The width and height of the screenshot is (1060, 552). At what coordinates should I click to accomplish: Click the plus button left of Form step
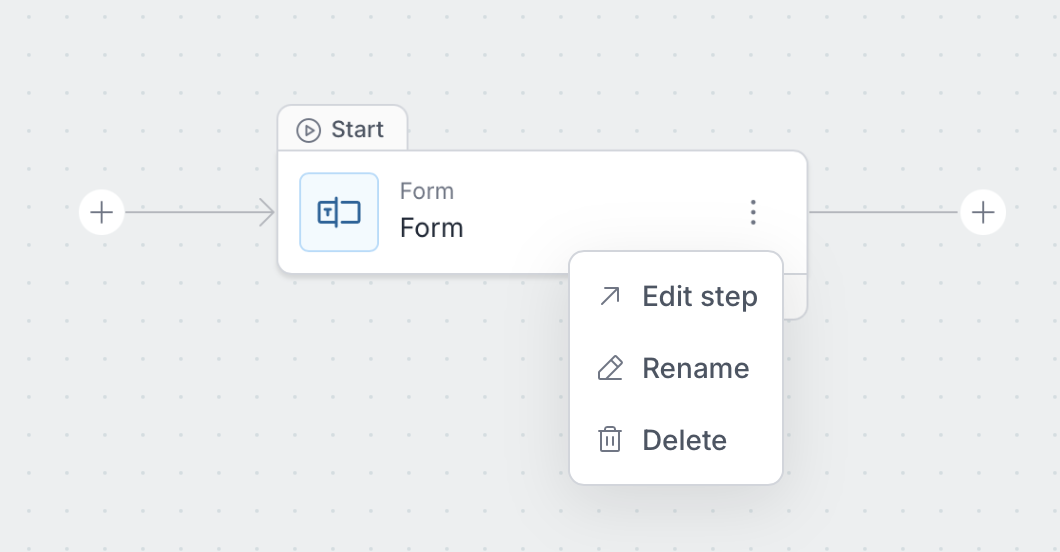[101, 212]
